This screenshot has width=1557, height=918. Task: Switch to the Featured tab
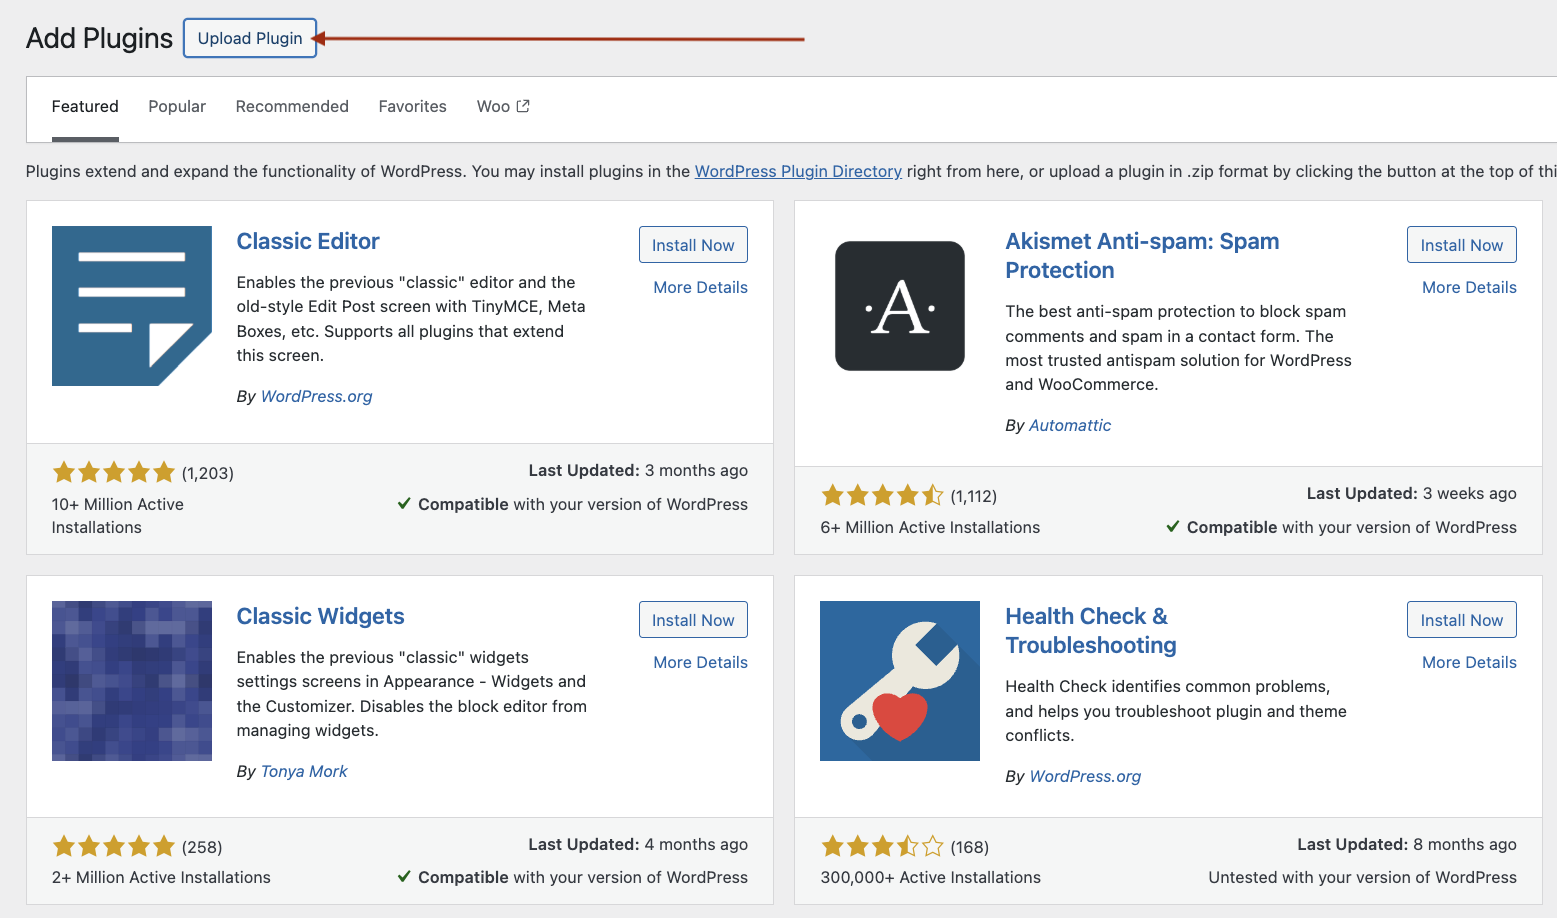pos(85,106)
